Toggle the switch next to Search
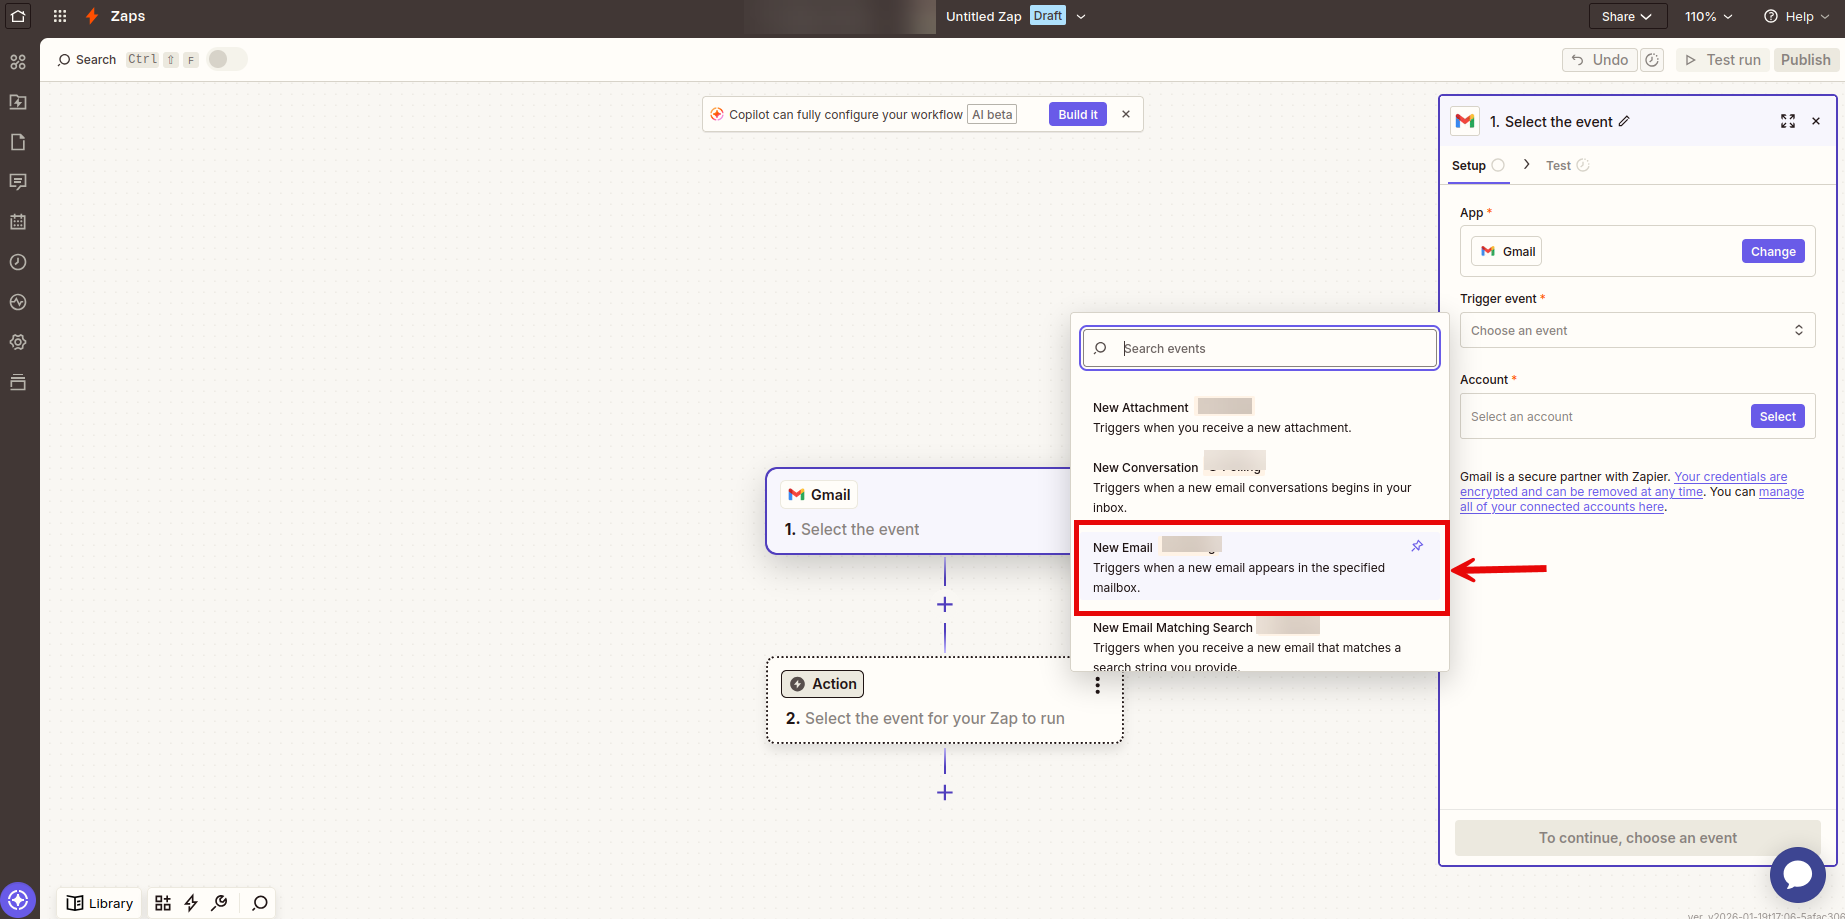Viewport: 1845px width, 919px height. coord(226,59)
